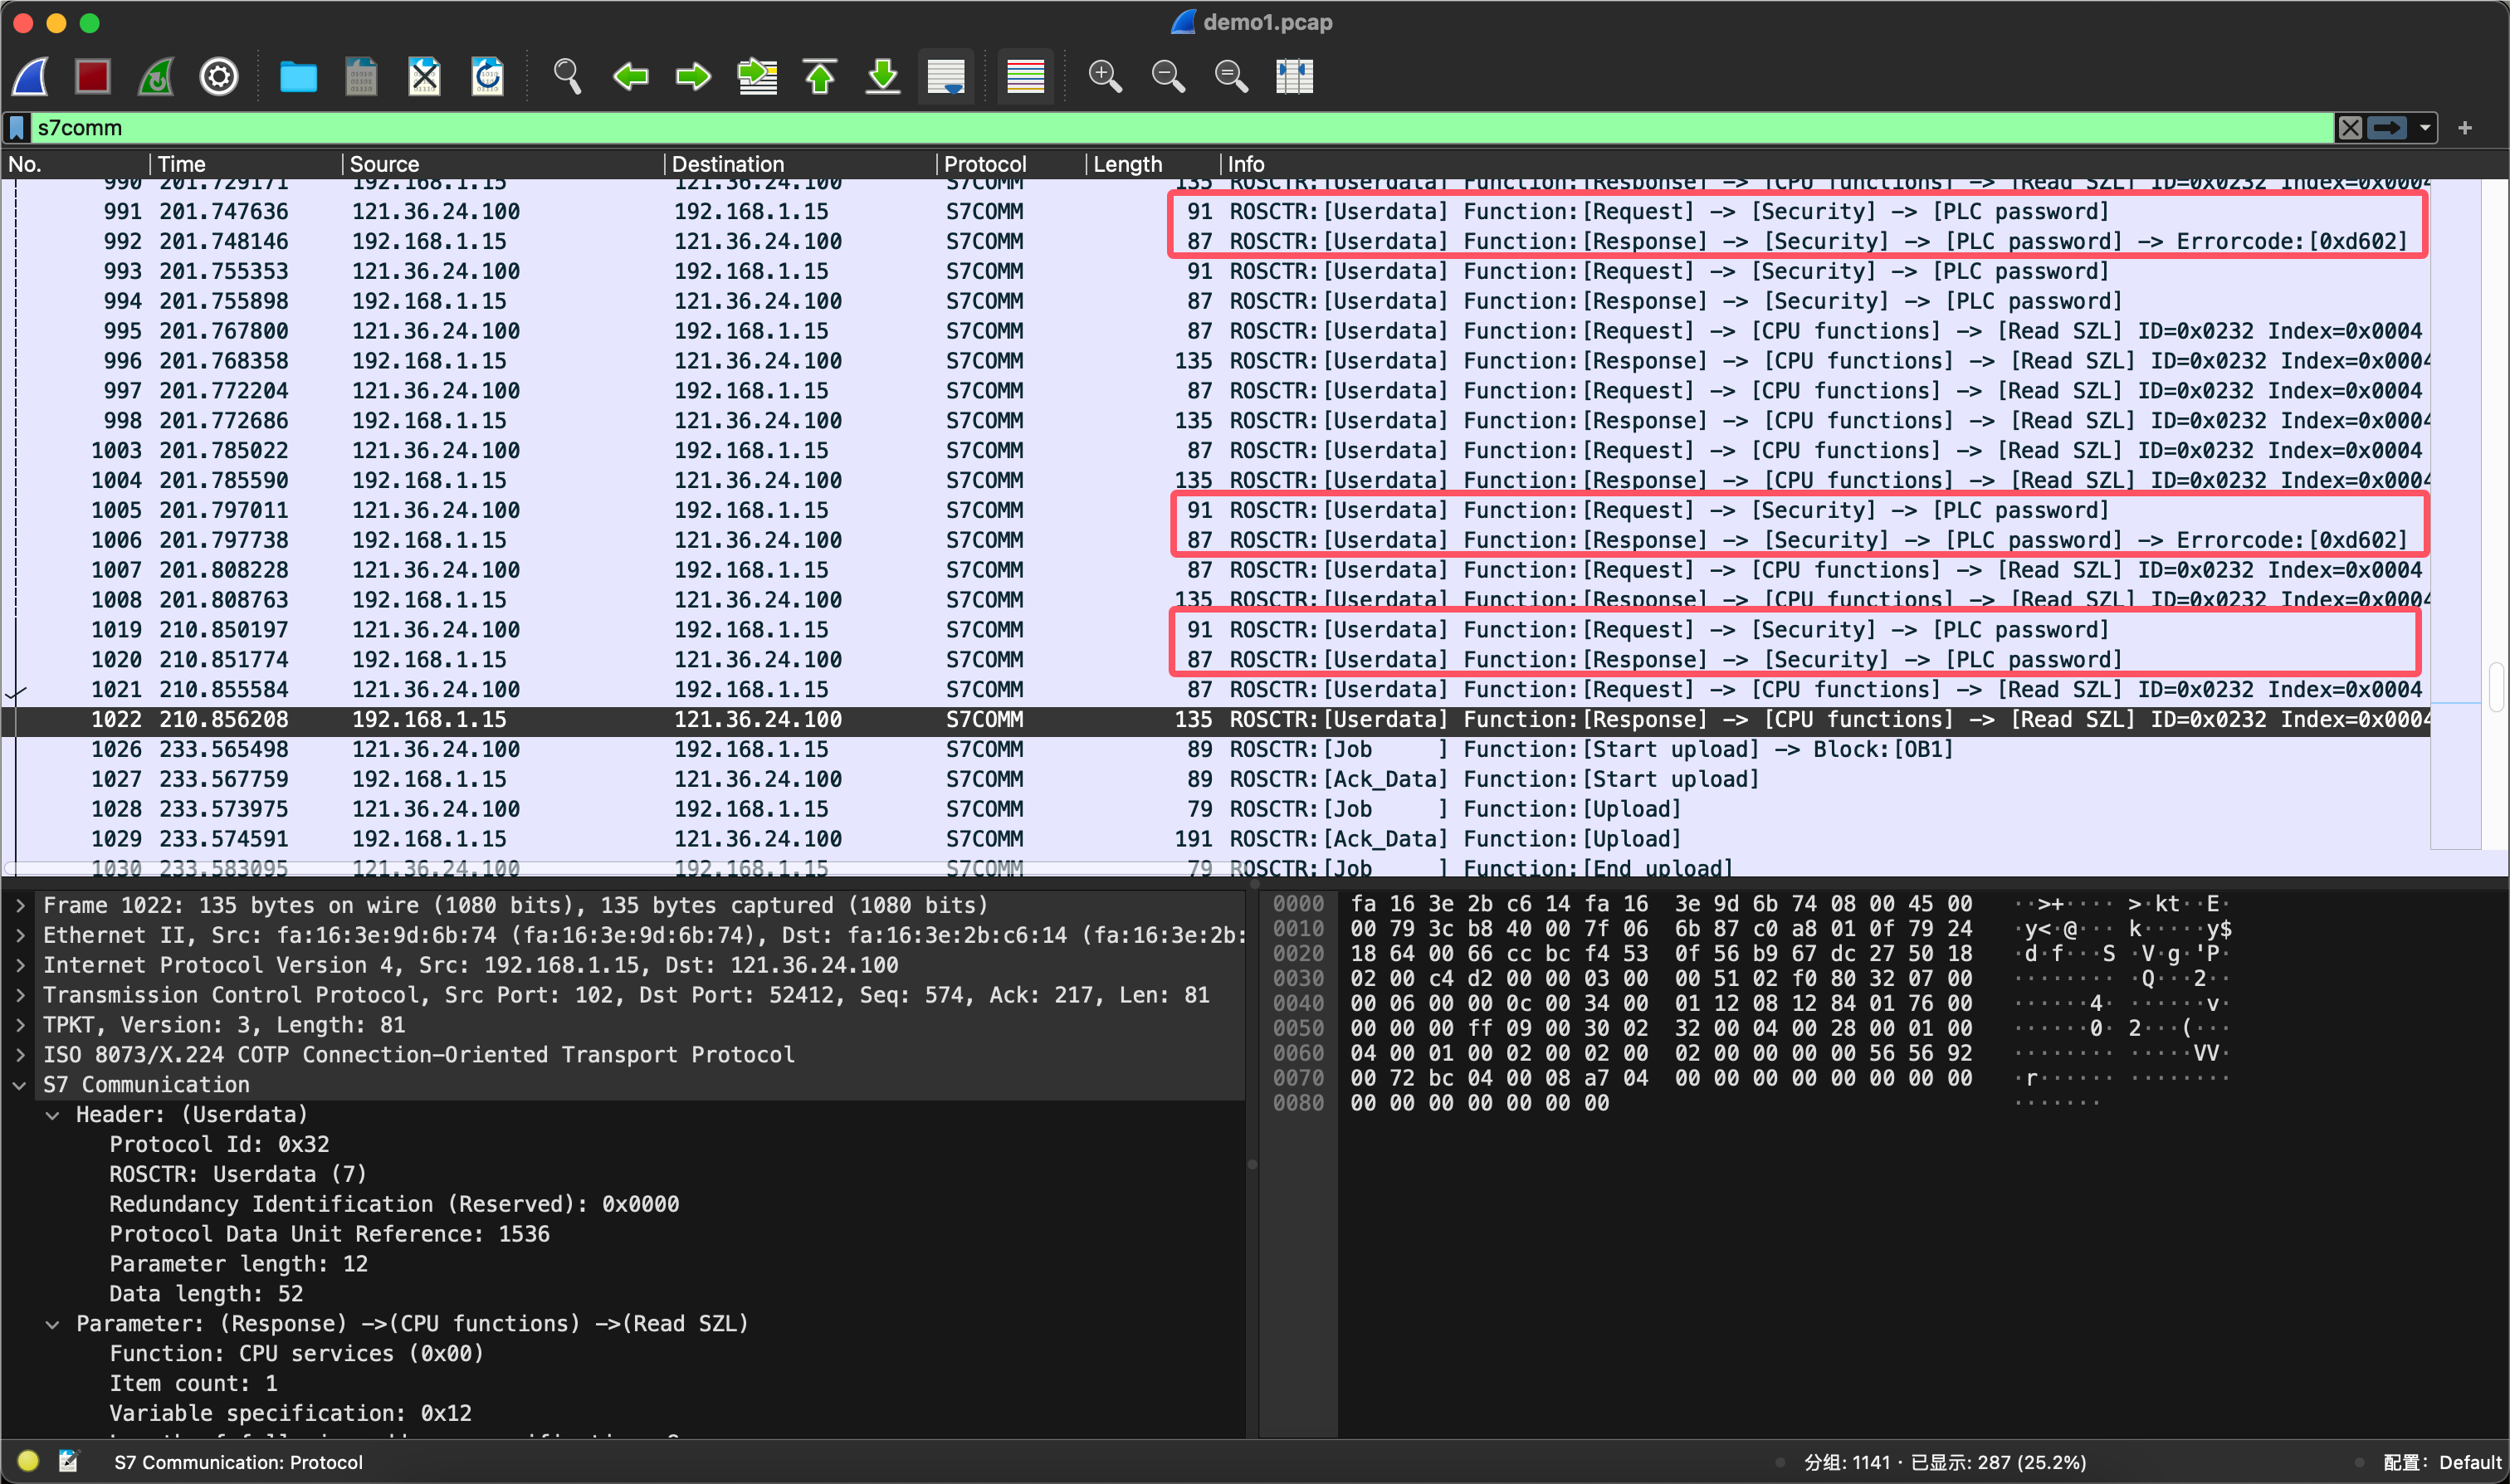Expand the TPKT layer
Viewport: 2510px width, 1484px height.
coord(20,1026)
